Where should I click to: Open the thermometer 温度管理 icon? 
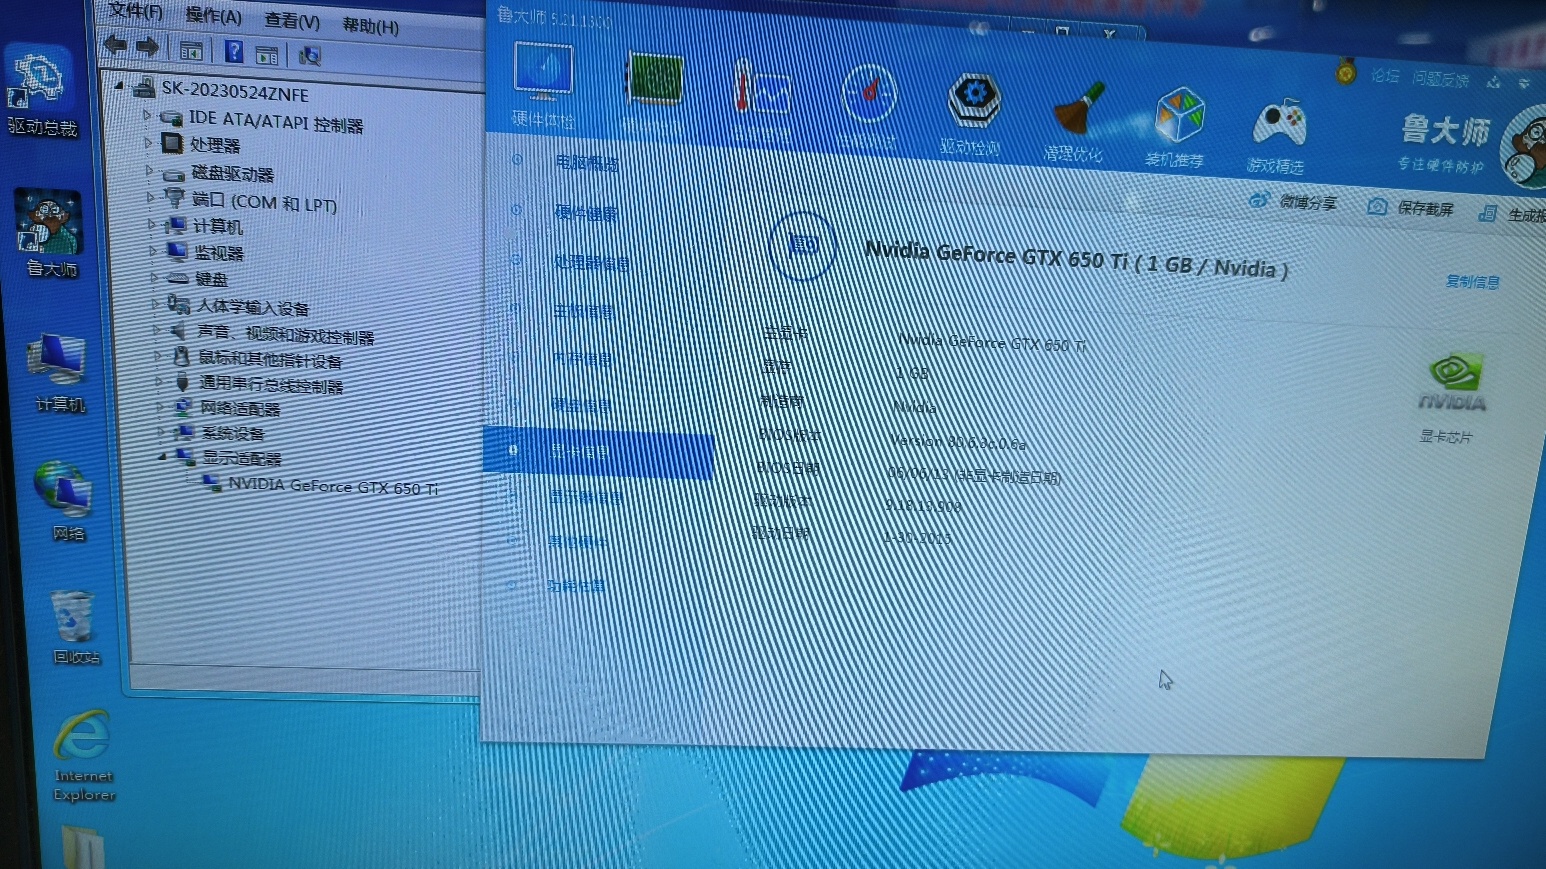(x=761, y=90)
